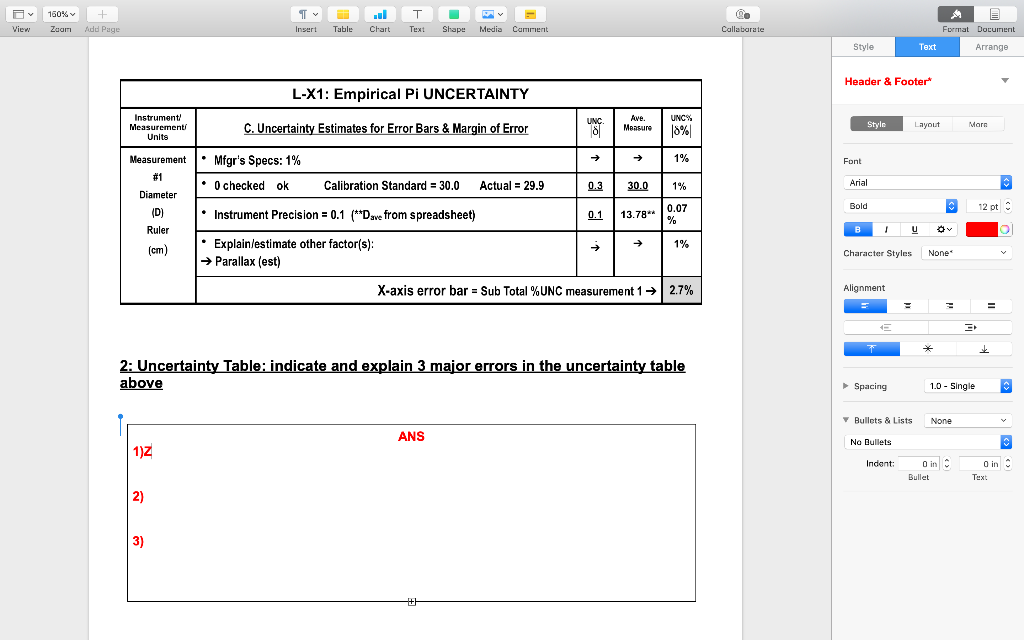Add a Text box from the toolbar
1024x640 pixels.
coord(416,14)
